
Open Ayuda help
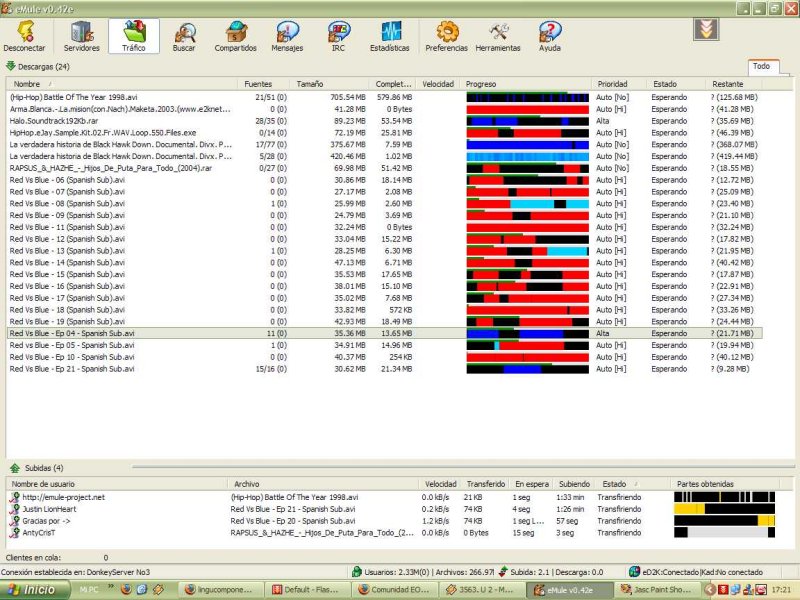[549, 36]
